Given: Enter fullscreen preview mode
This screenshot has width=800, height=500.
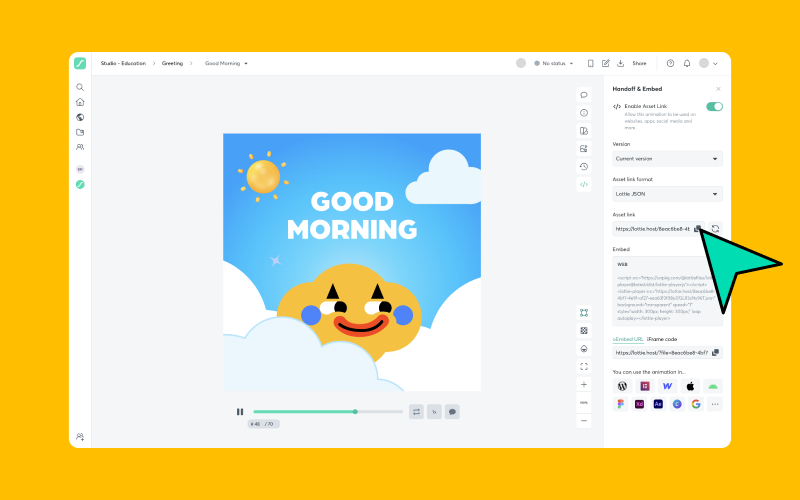Looking at the screenshot, I should (584, 366).
